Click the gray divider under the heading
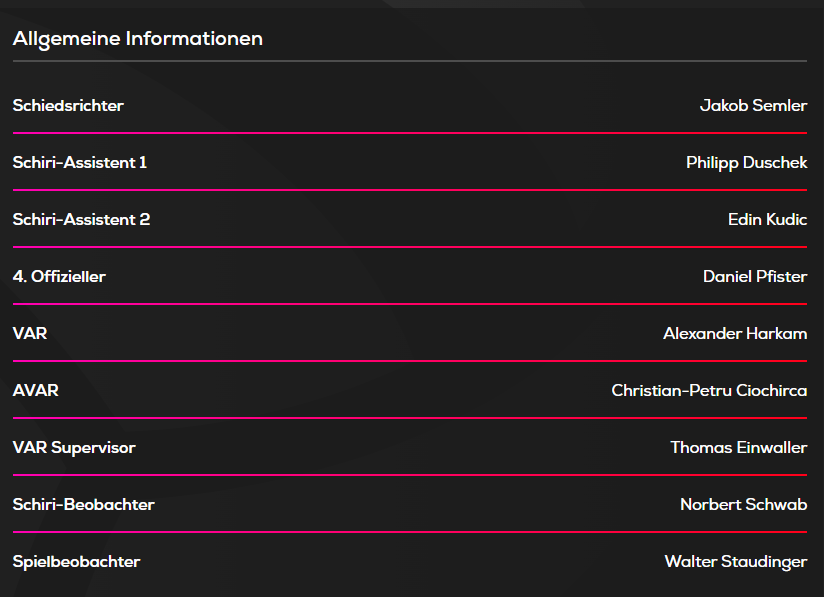The height and width of the screenshot is (597, 824). 410,61
